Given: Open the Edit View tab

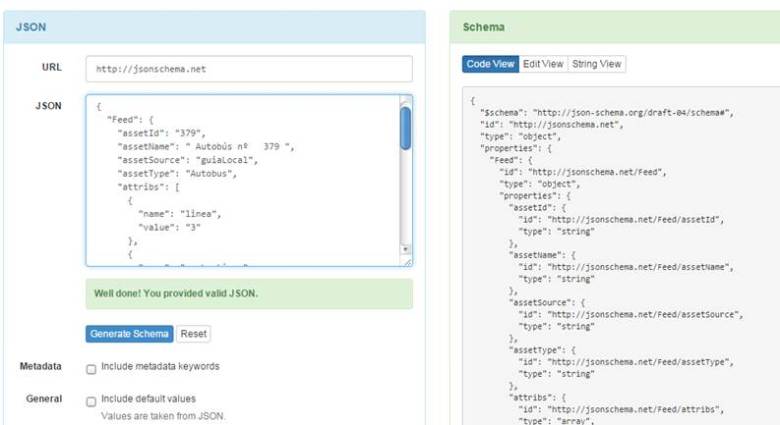Looking at the screenshot, I should 543,64.
